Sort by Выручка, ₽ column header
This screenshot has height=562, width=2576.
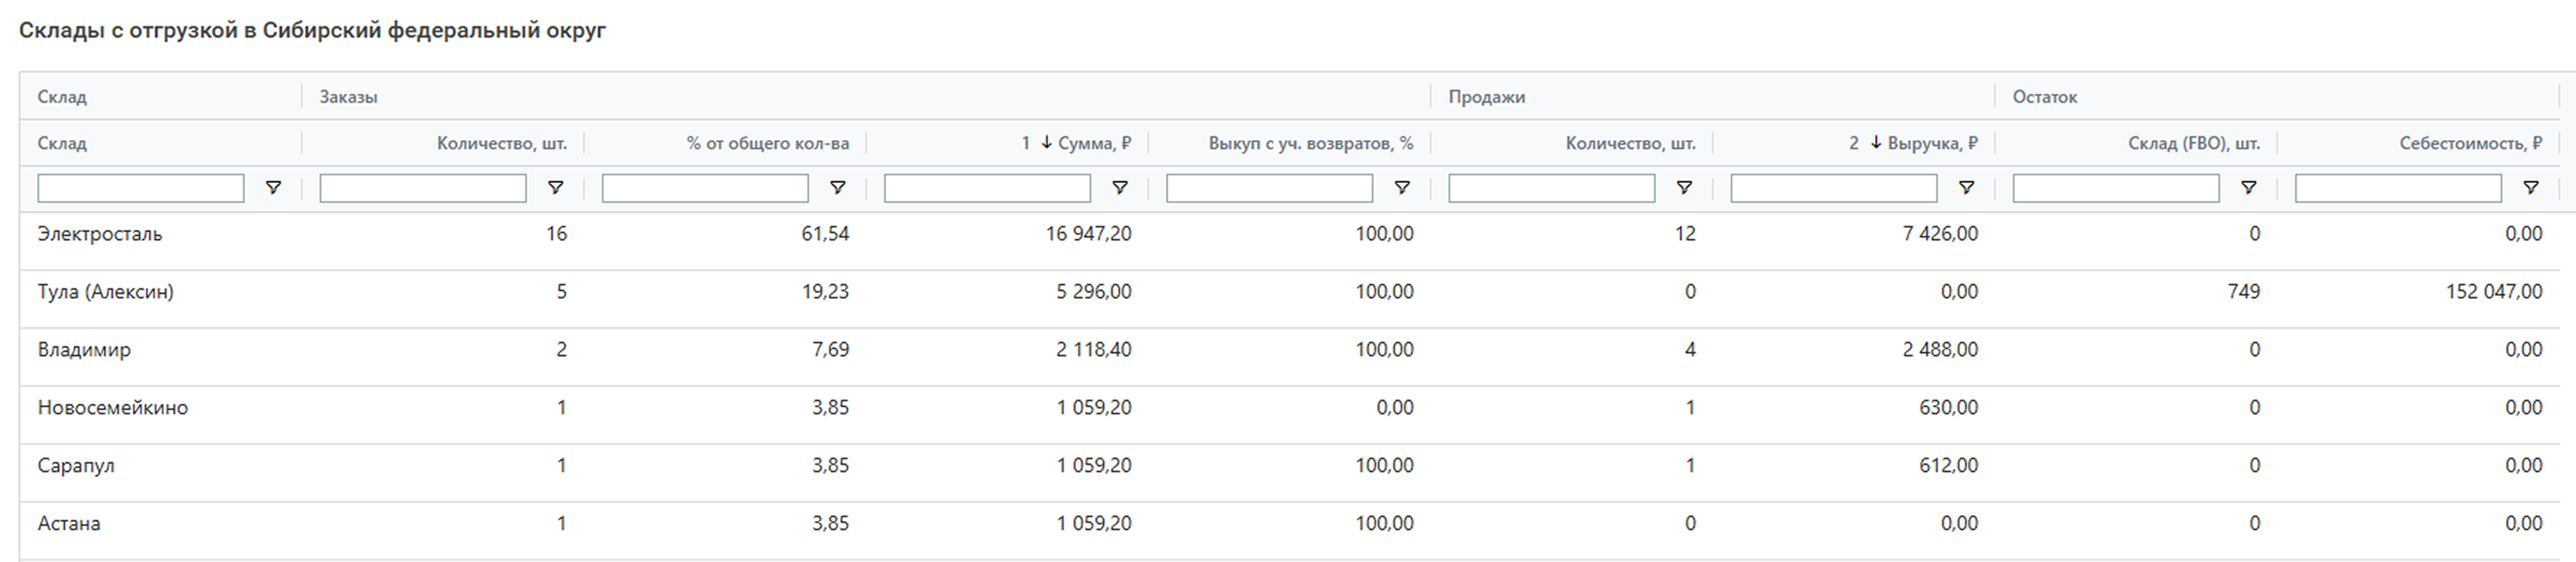[x=1931, y=143]
